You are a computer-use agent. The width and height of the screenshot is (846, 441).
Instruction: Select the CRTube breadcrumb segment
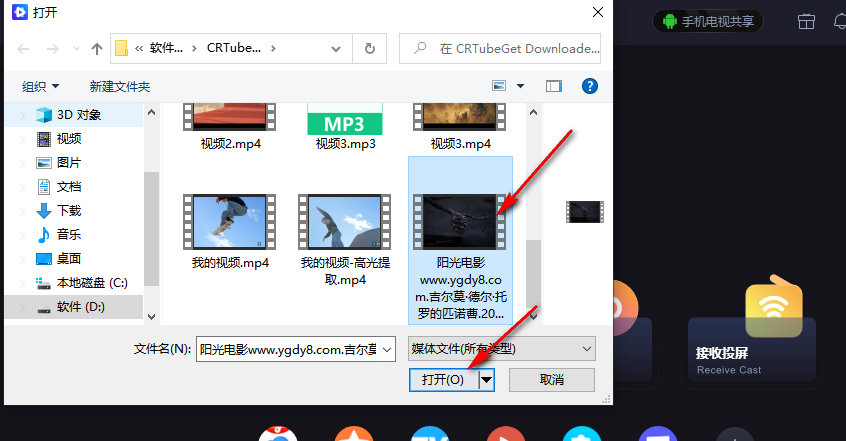click(234, 48)
